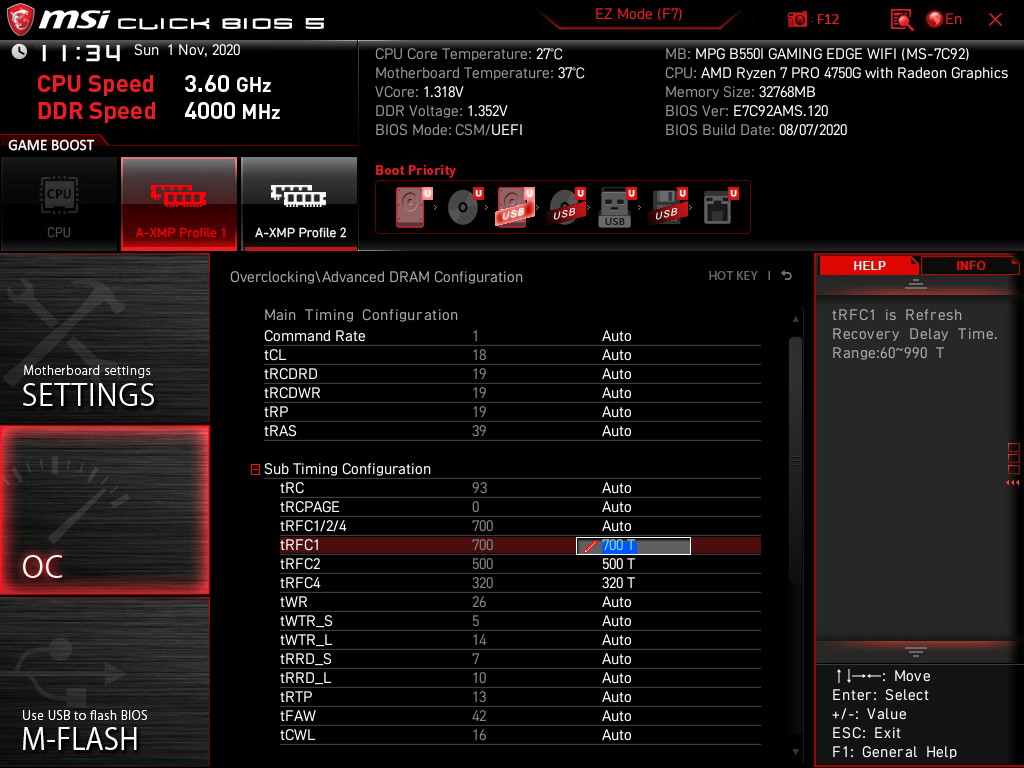The width and height of the screenshot is (1024, 768).
Task: Open the OC overclocking section
Action: (x=104, y=510)
